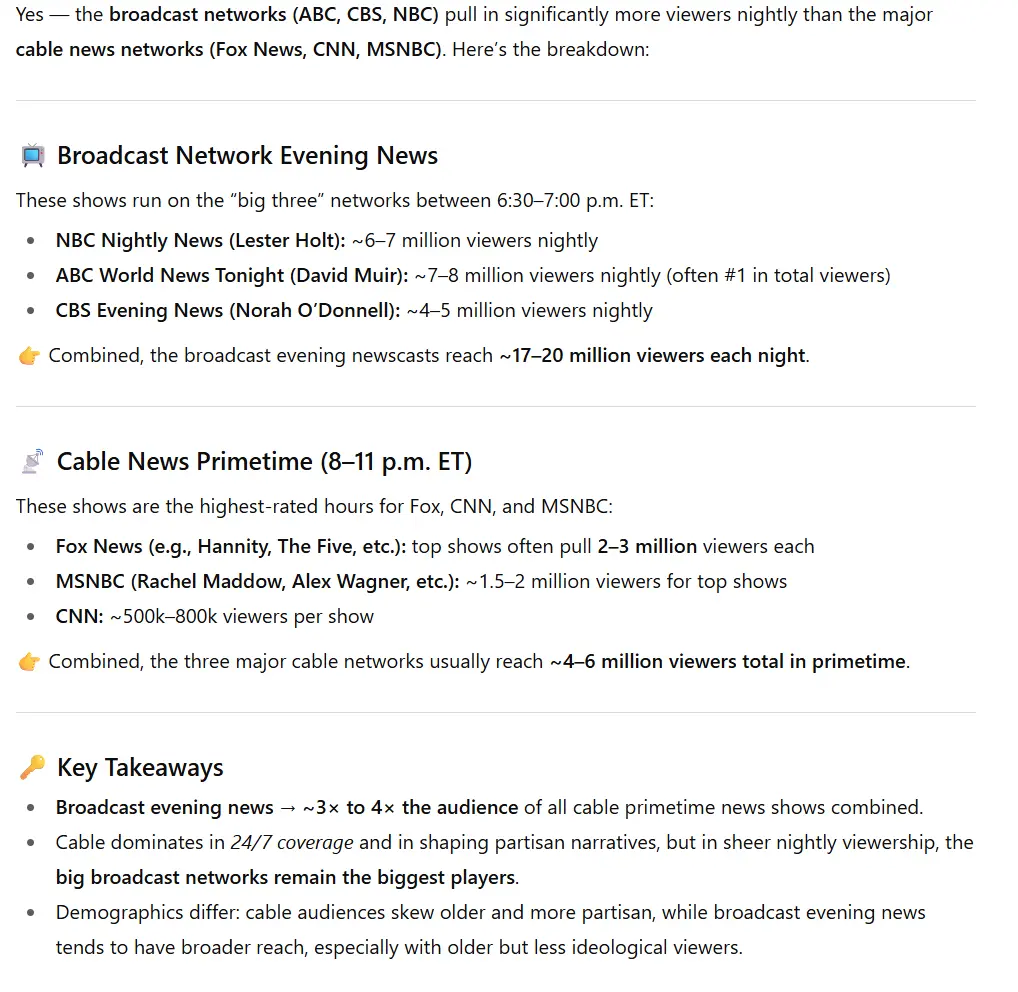This screenshot has height=992, width=1018.
Task: Select the Broadcast Network Evening News heading
Action: coord(247,156)
